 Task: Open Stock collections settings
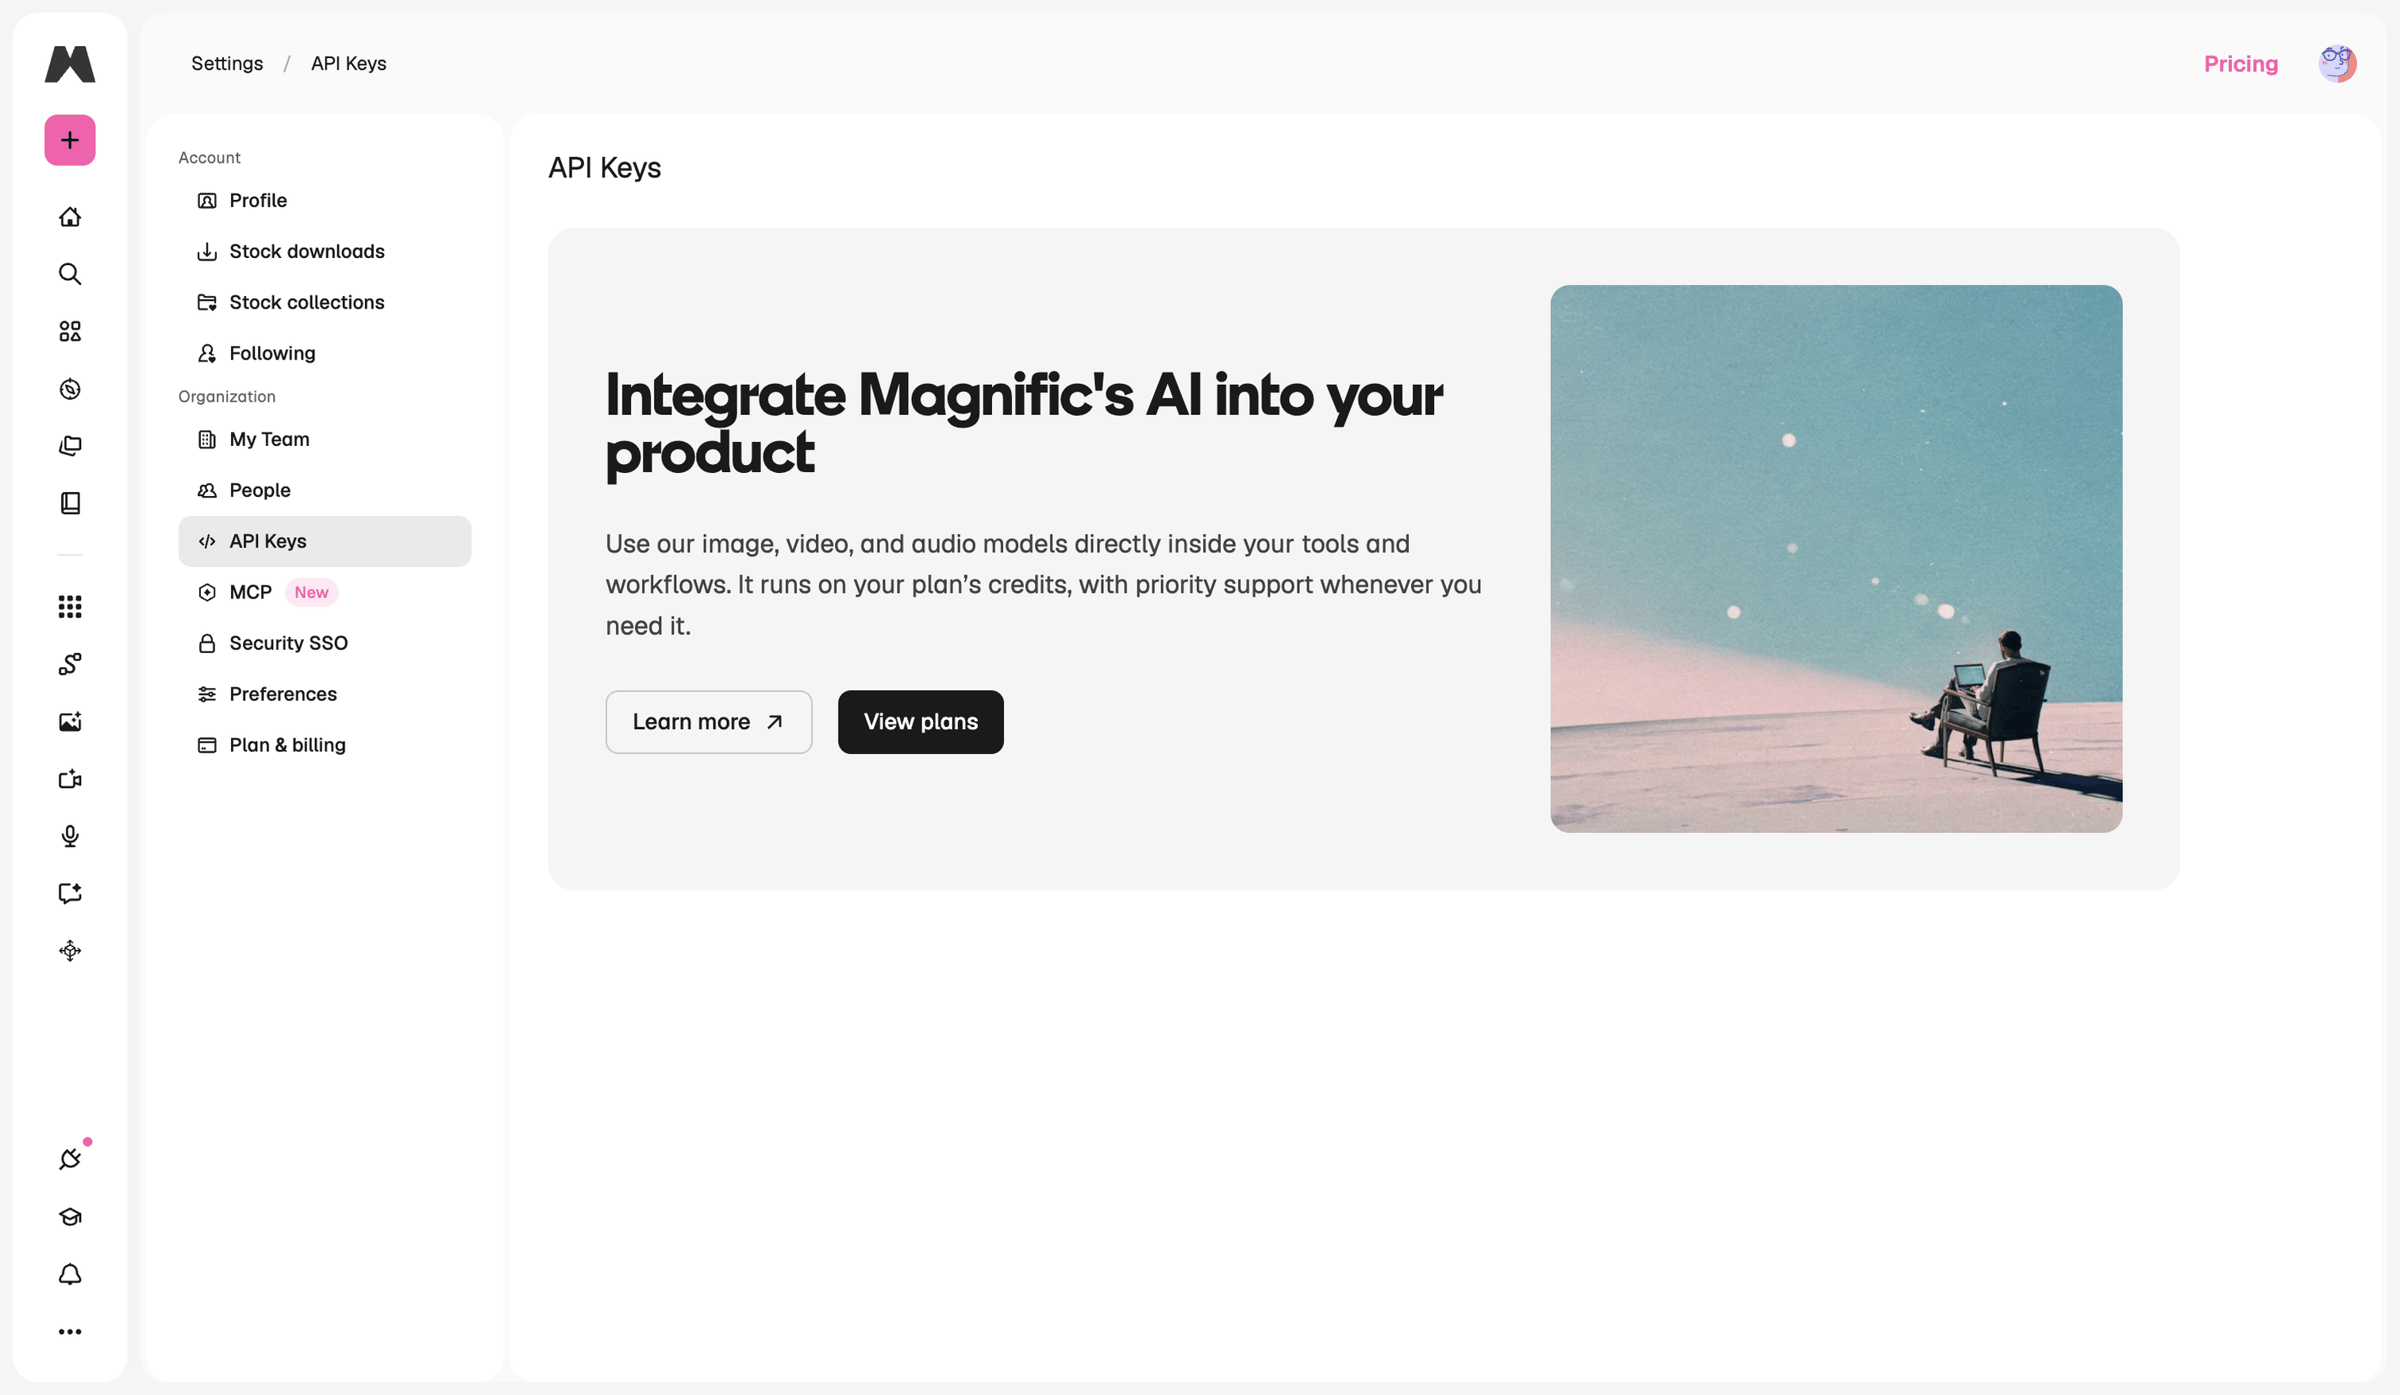[x=325, y=302]
